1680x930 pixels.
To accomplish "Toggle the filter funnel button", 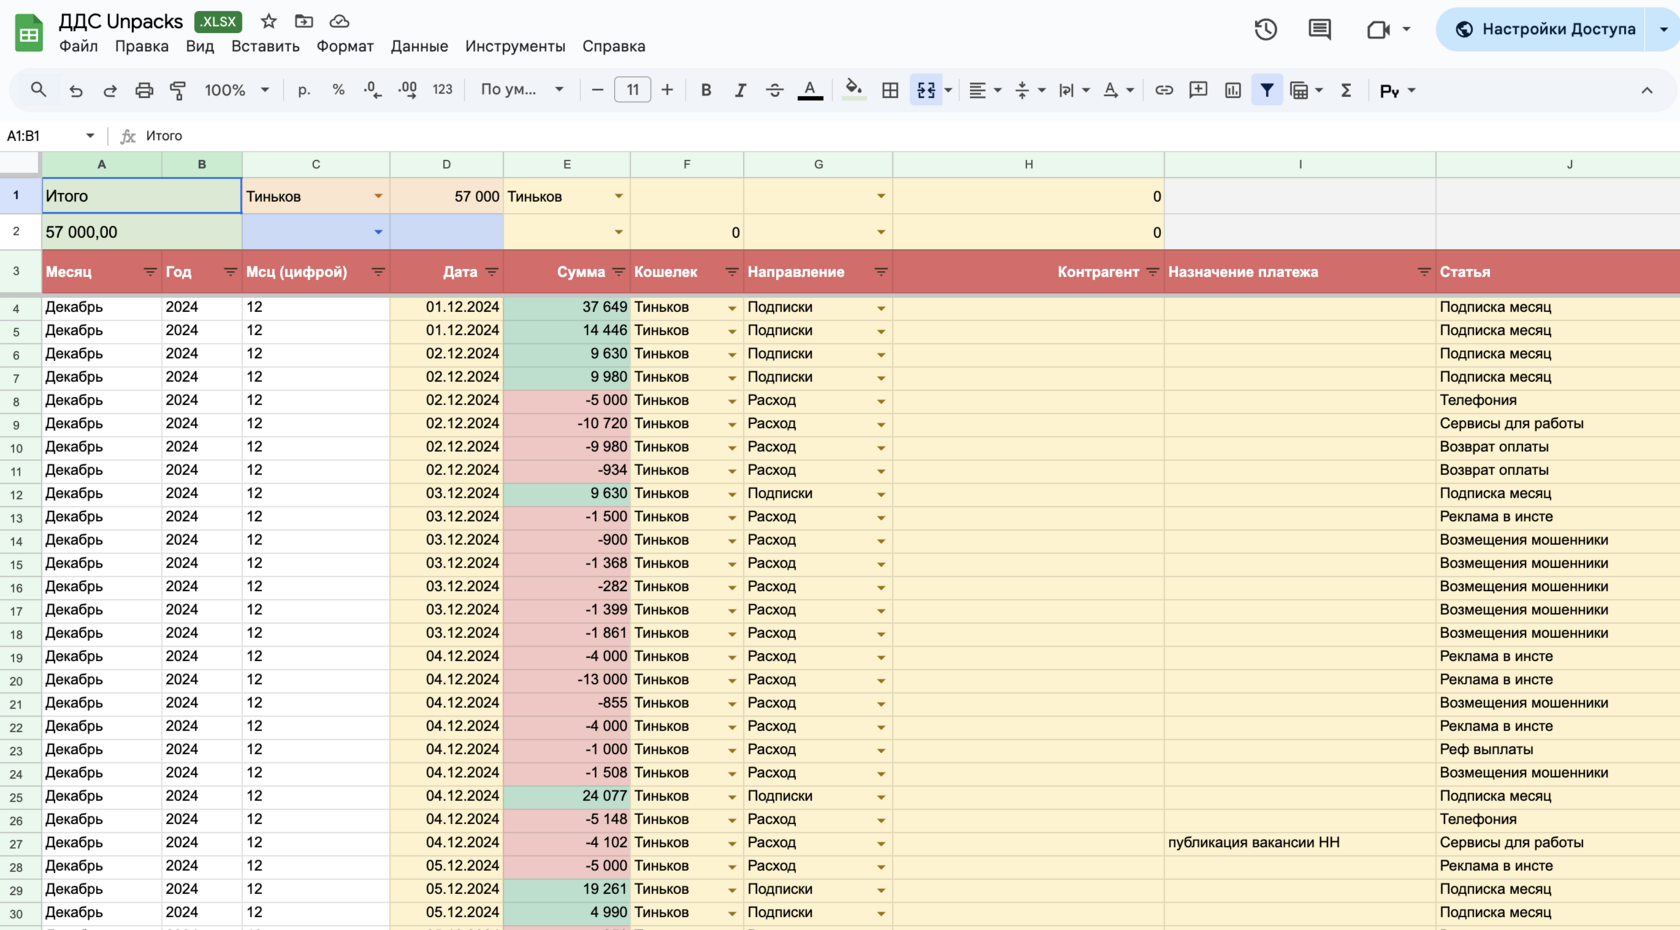I will click(x=1267, y=90).
